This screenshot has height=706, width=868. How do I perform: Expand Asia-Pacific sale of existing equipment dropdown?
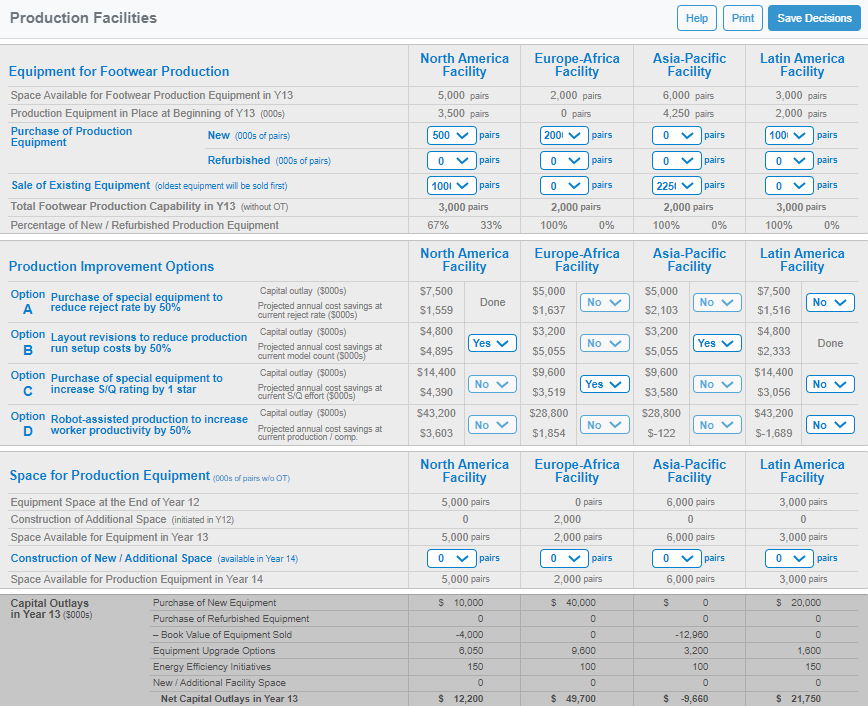point(676,186)
